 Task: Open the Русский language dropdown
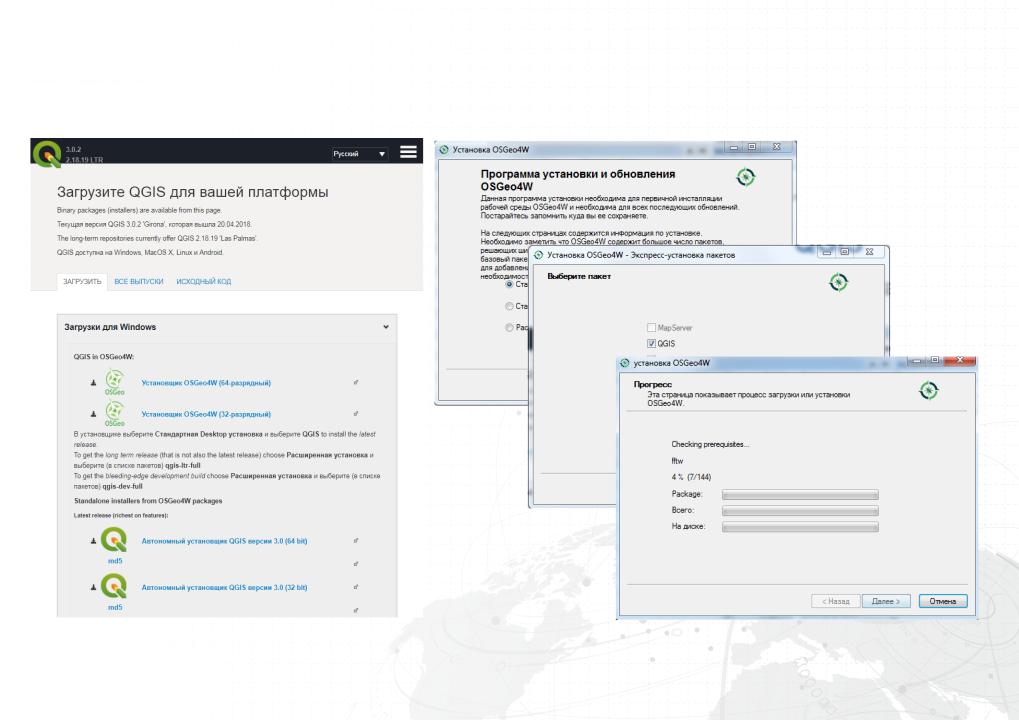pyautogui.click(x=359, y=154)
